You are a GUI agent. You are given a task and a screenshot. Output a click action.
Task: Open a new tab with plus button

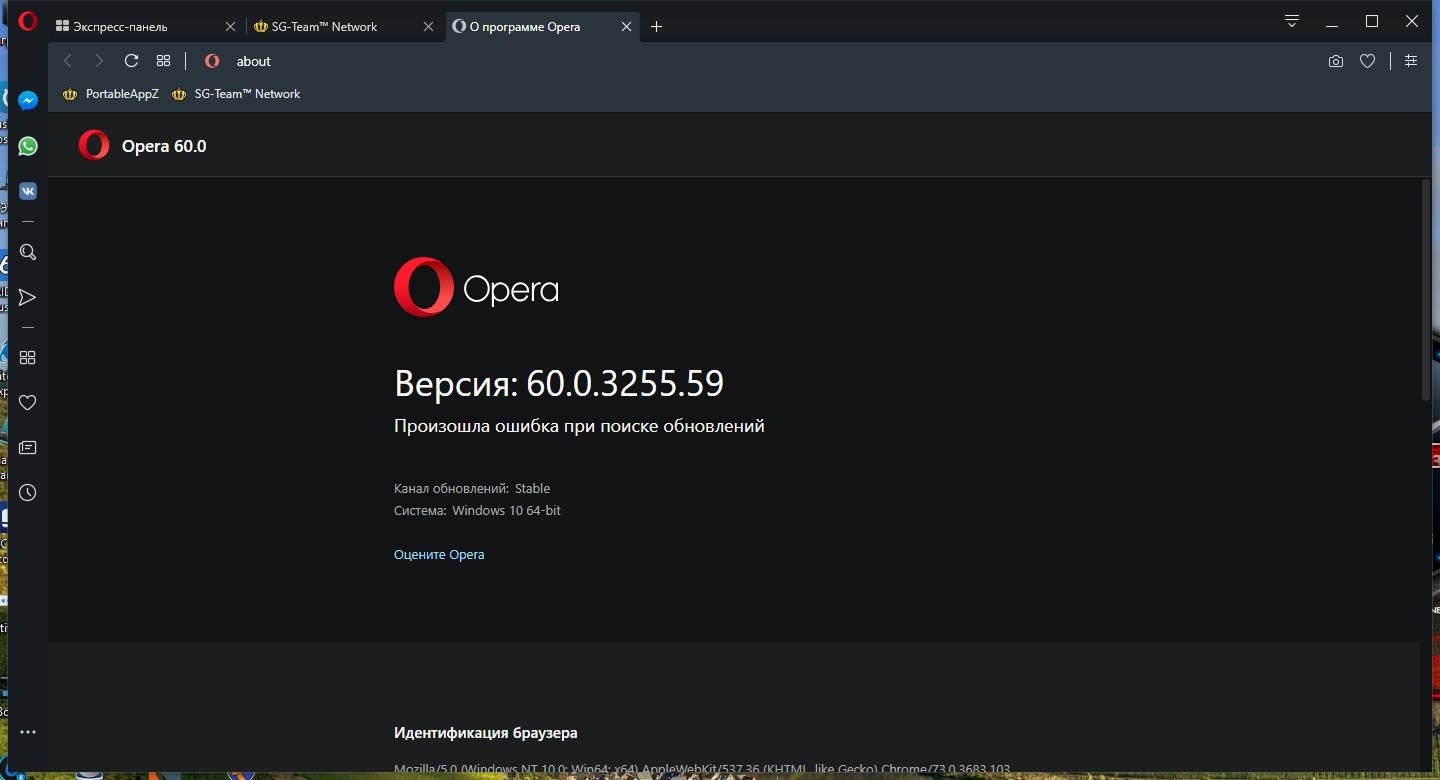(x=656, y=27)
